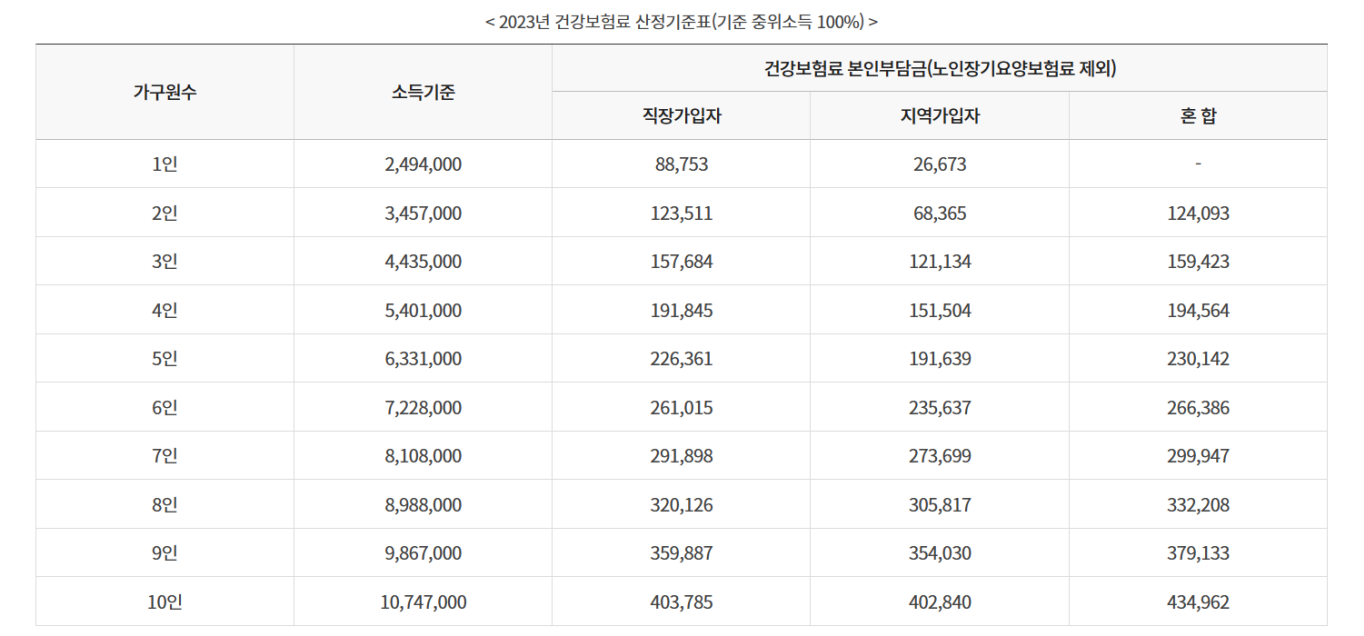Click mixed premium 434,962
This screenshot has width=1364, height=636.
pos(1198,602)
